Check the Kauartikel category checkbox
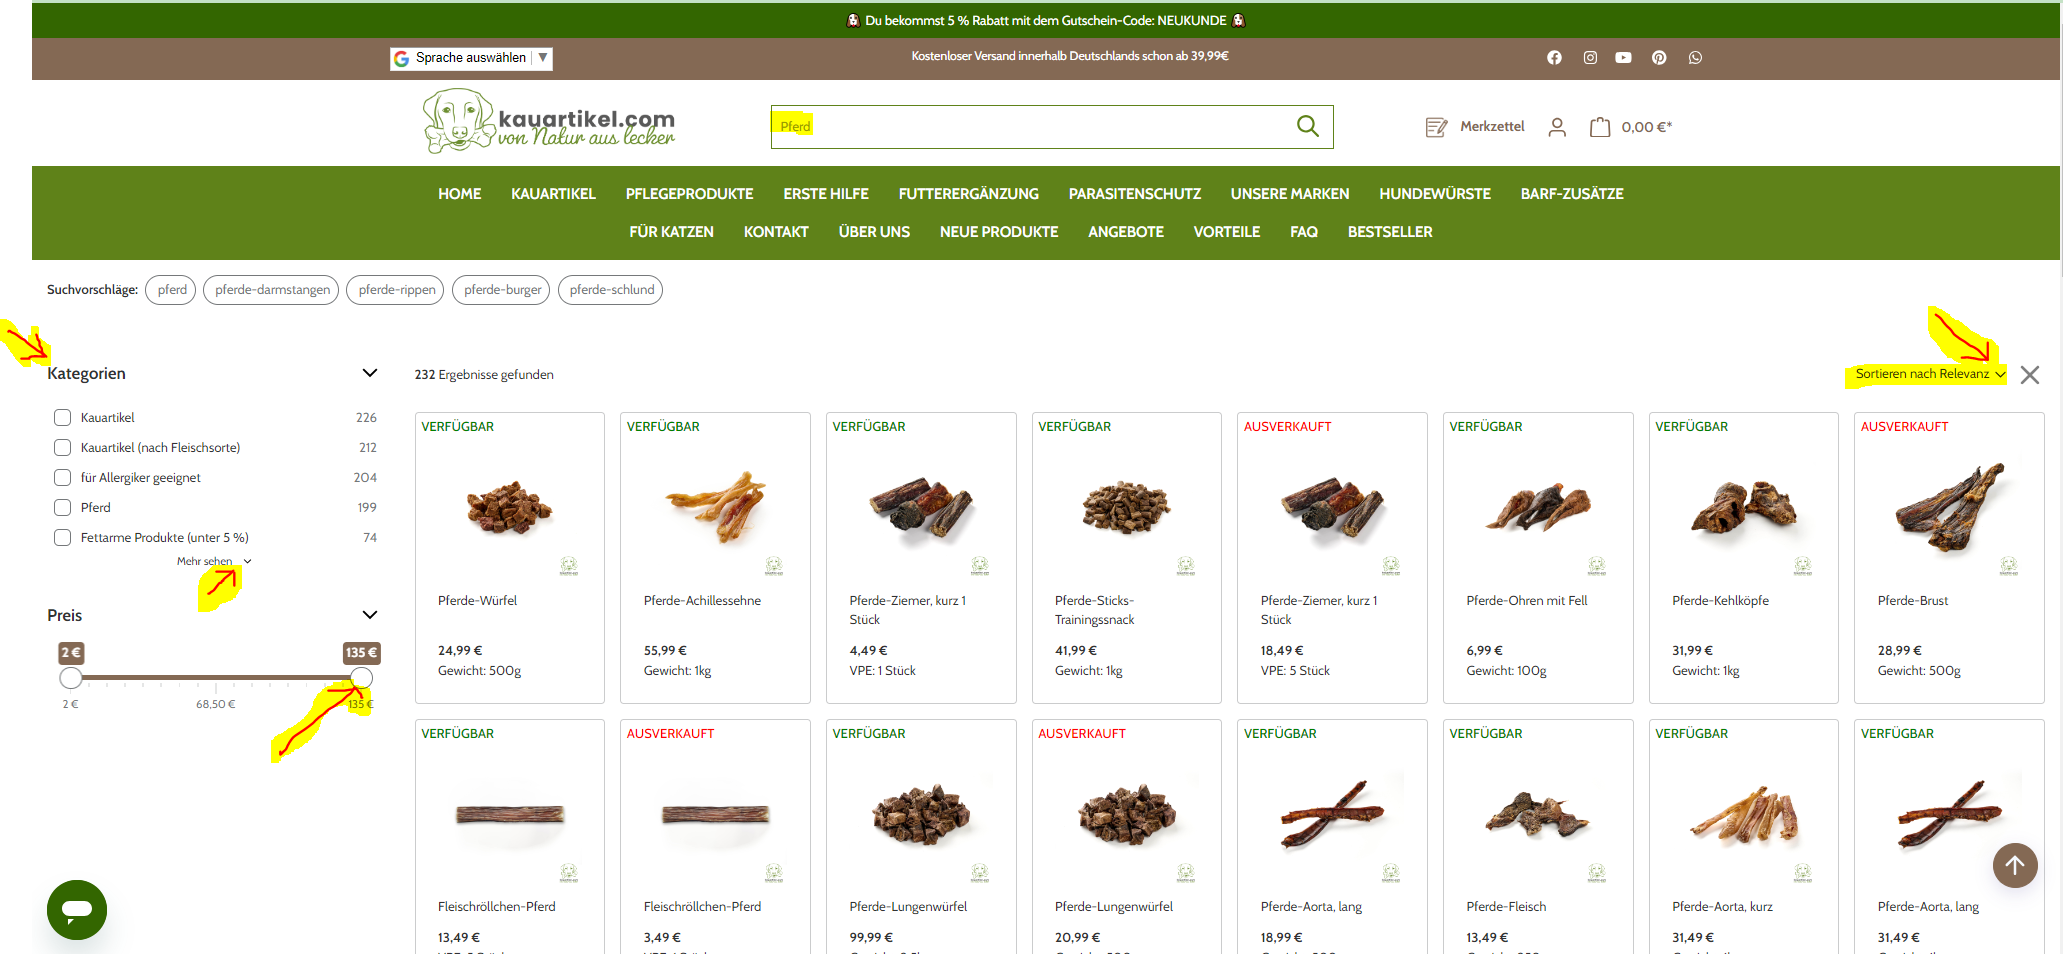Screen dimensions: 2063x954 click(x=63, y=418)
